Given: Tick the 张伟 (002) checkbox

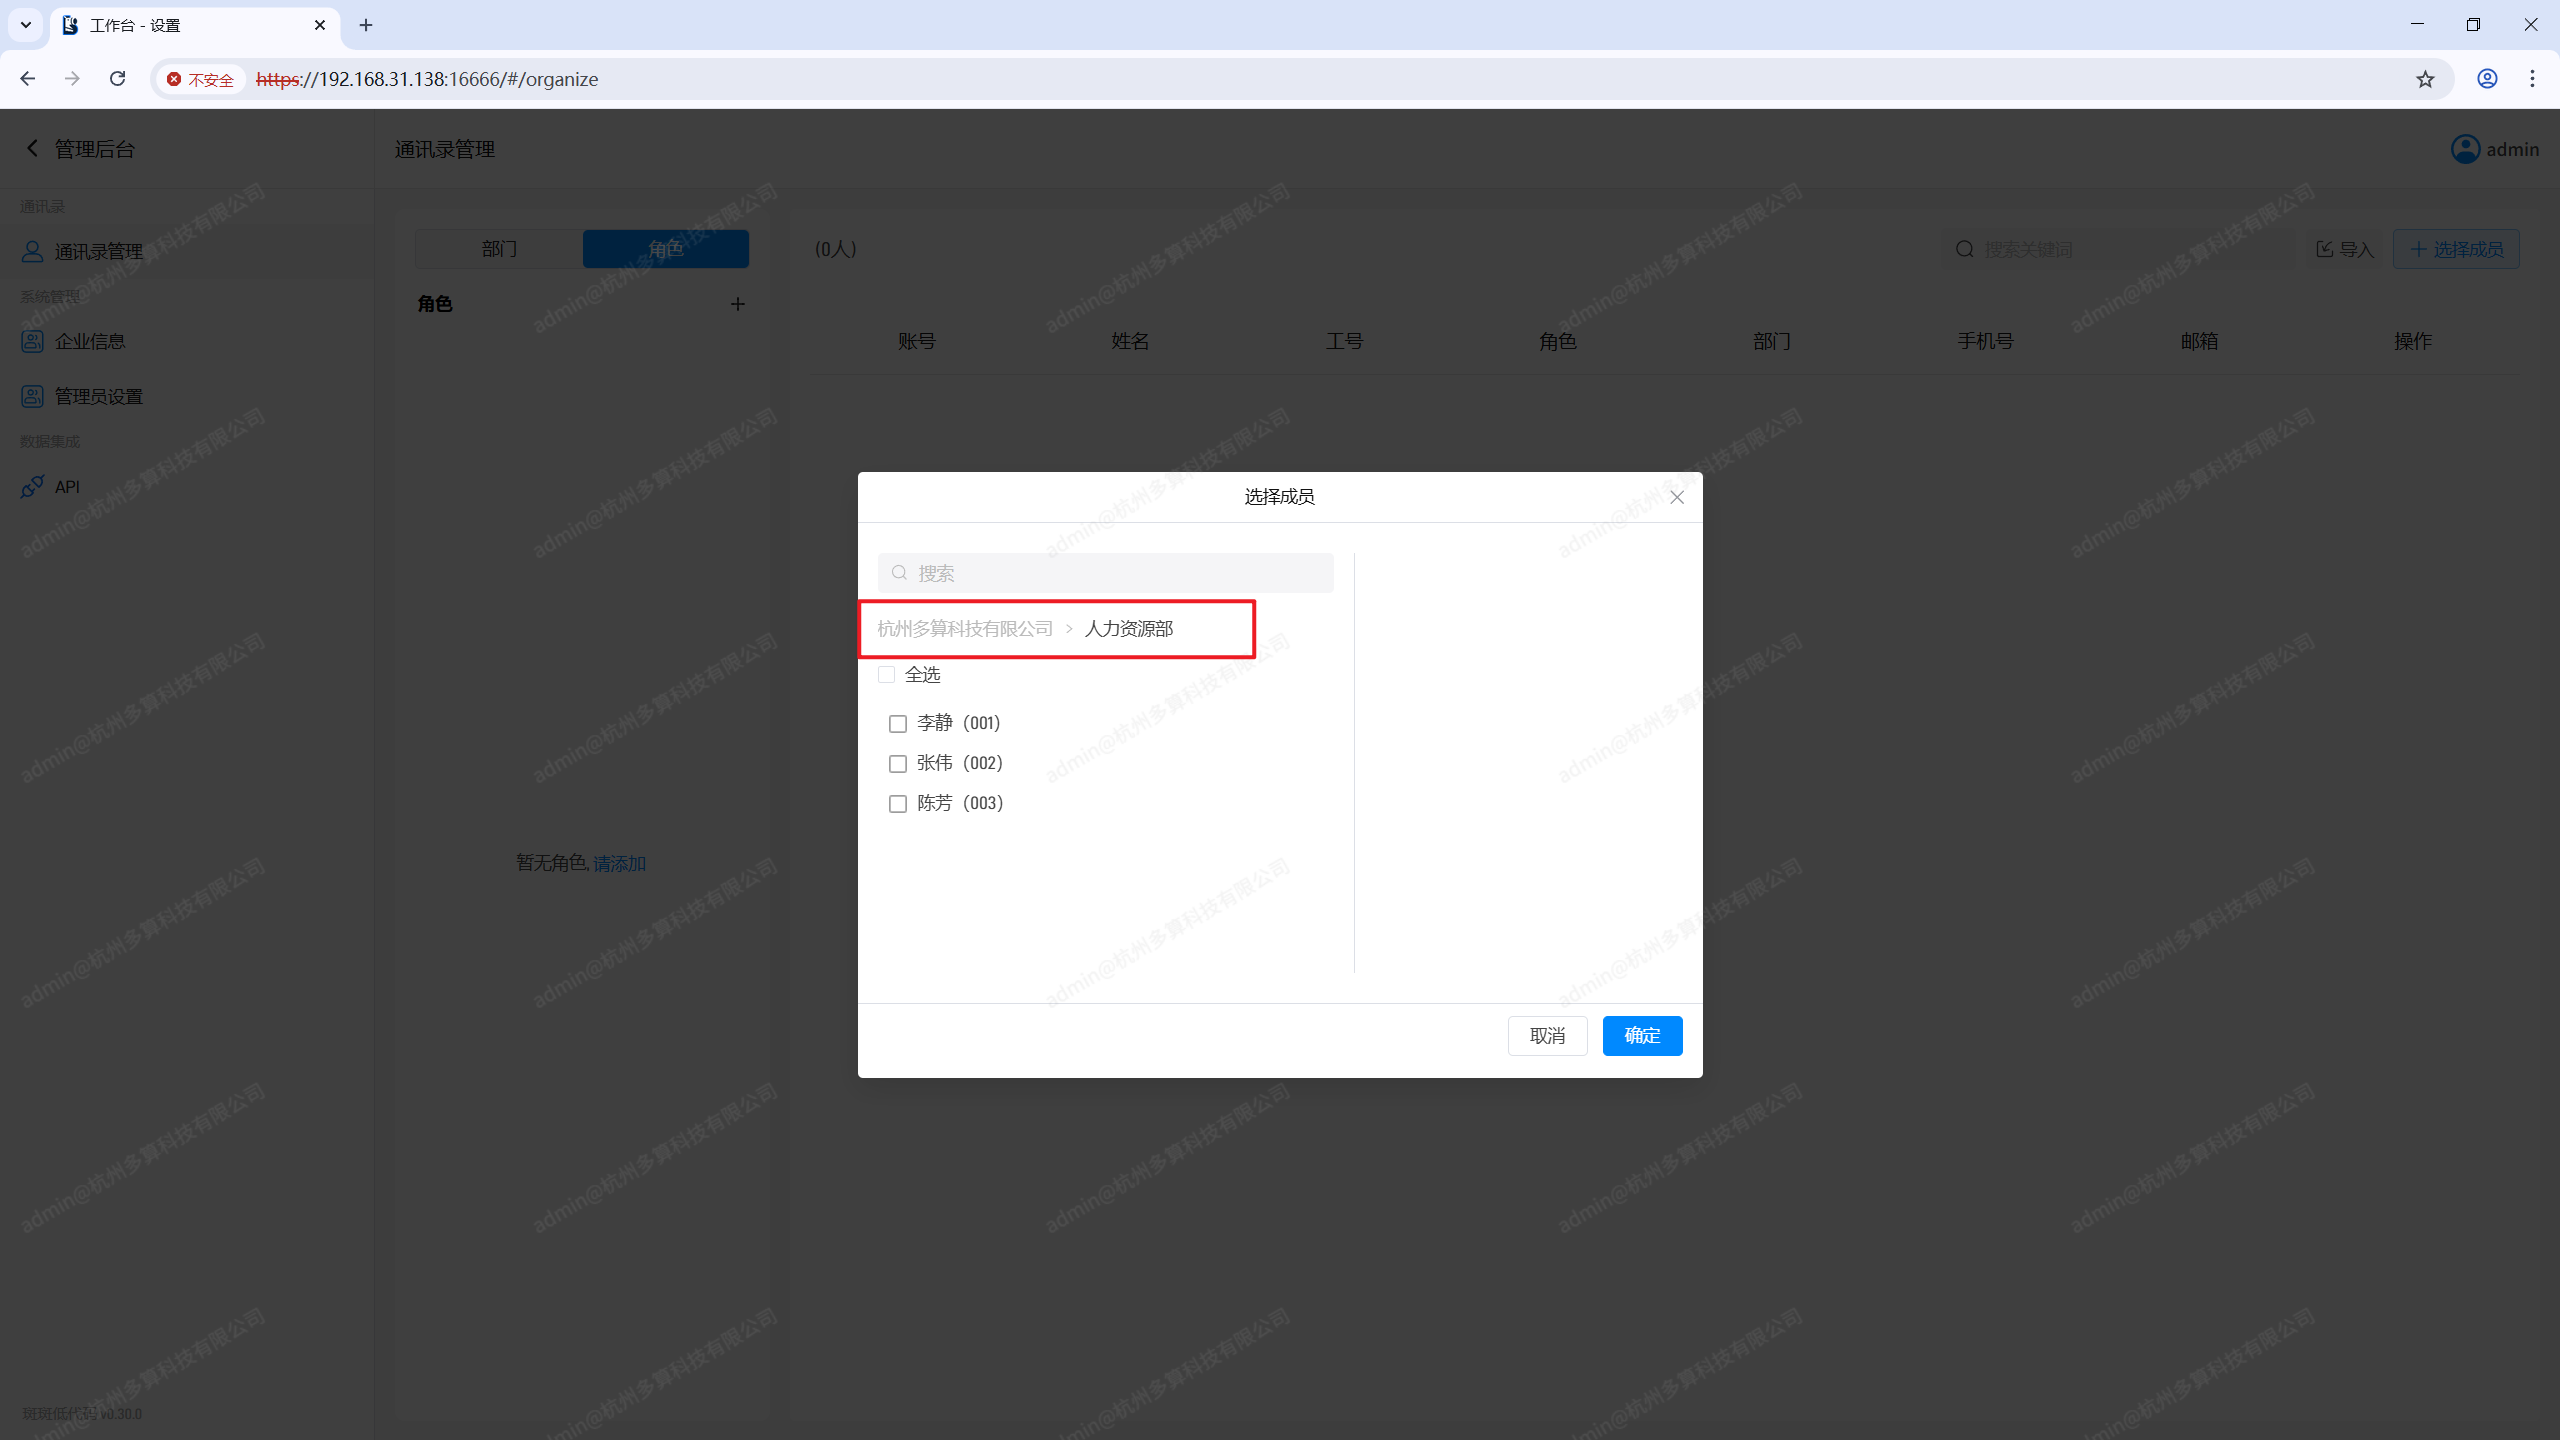Looking at the screenshot, I should pos(898,764).
